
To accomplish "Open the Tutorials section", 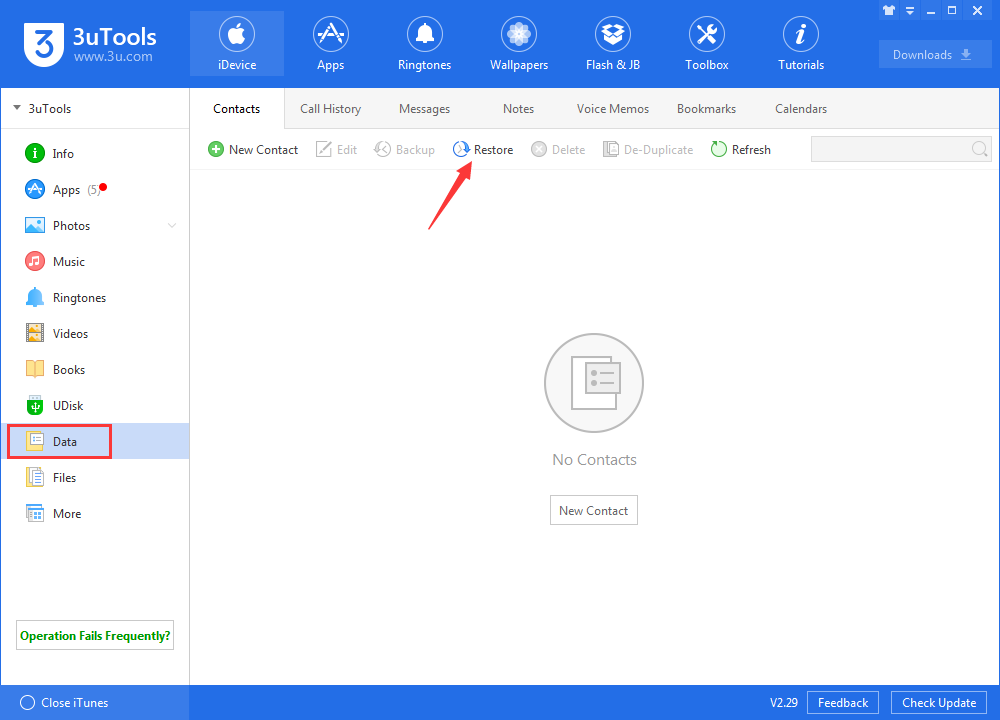I will pyautogui.click(x=801, y=43).
